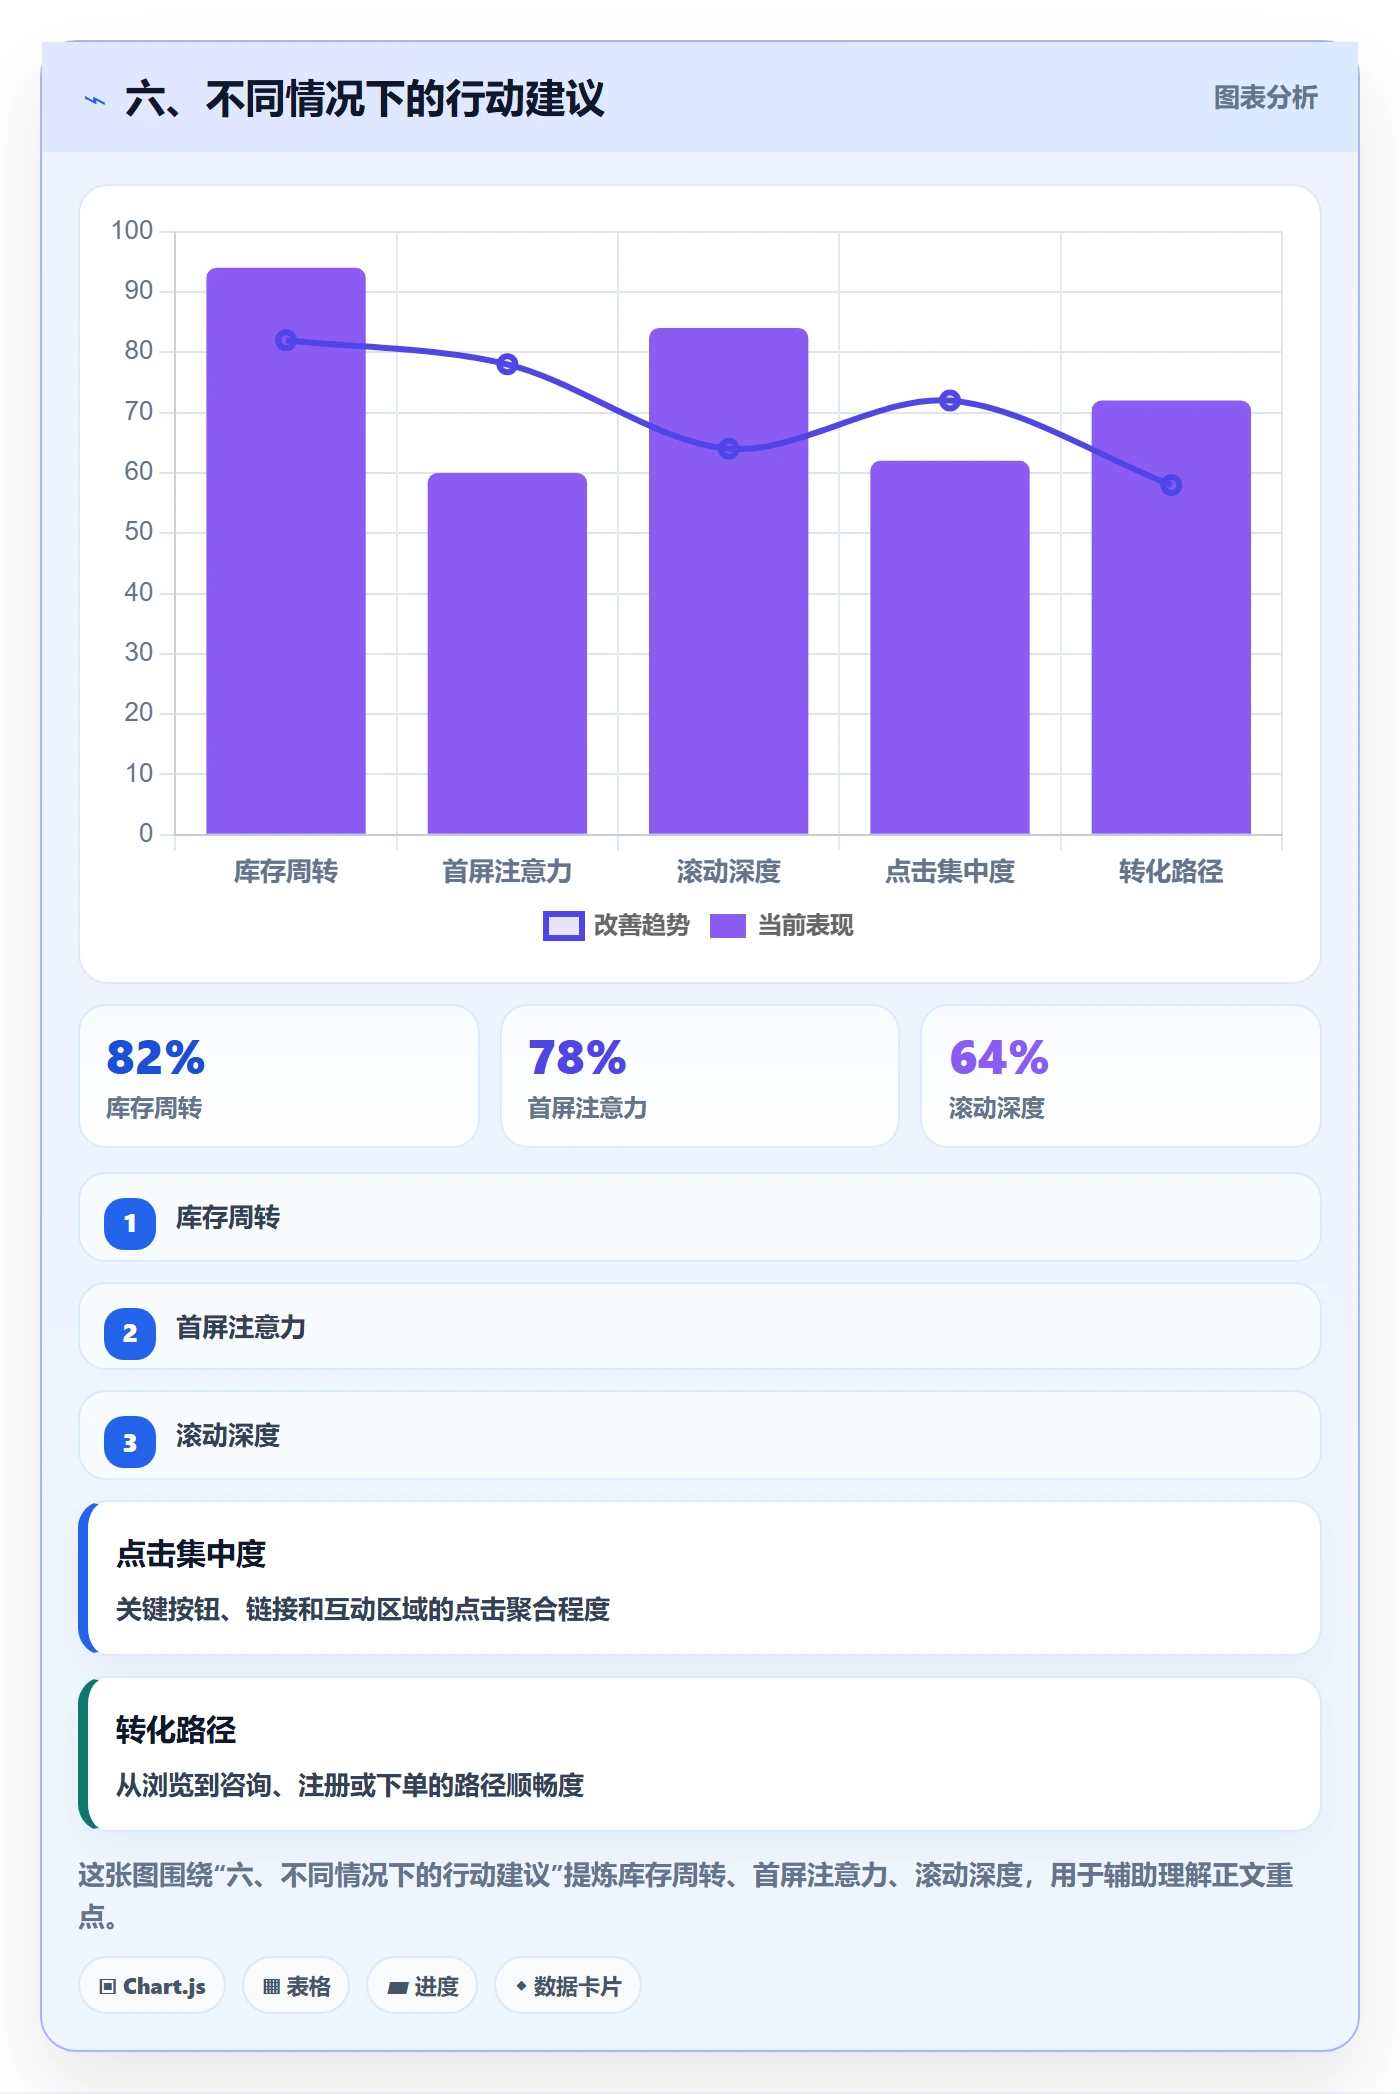Click the 点击集中度 bar in the chart
Screen dimensions: 1400x2094
coord(950,647)
